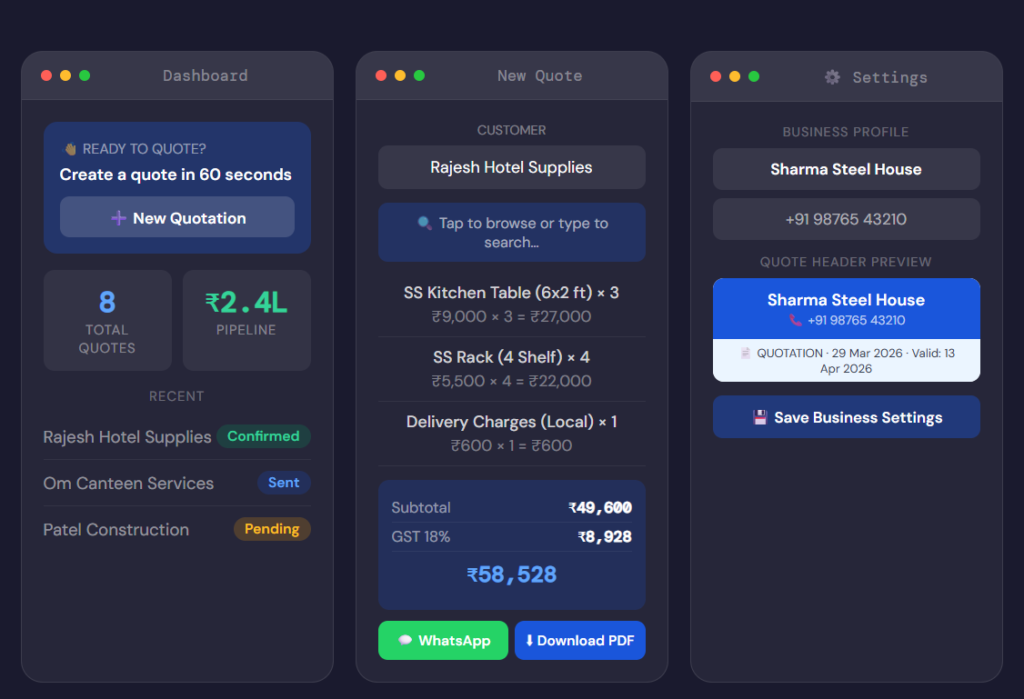Click the magnifier icon in product search
This screenshot has height=699, width=1024.
tap(425, 223)
